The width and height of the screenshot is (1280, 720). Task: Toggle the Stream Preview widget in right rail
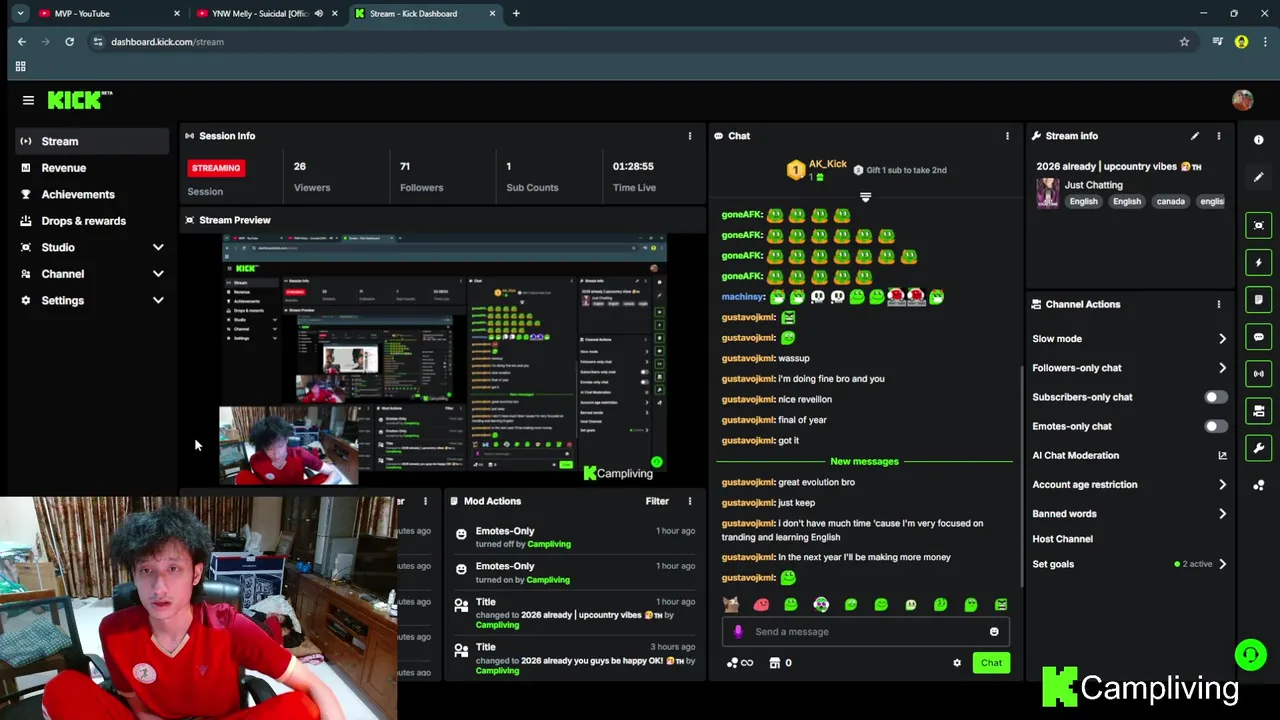pos(1259,225)
